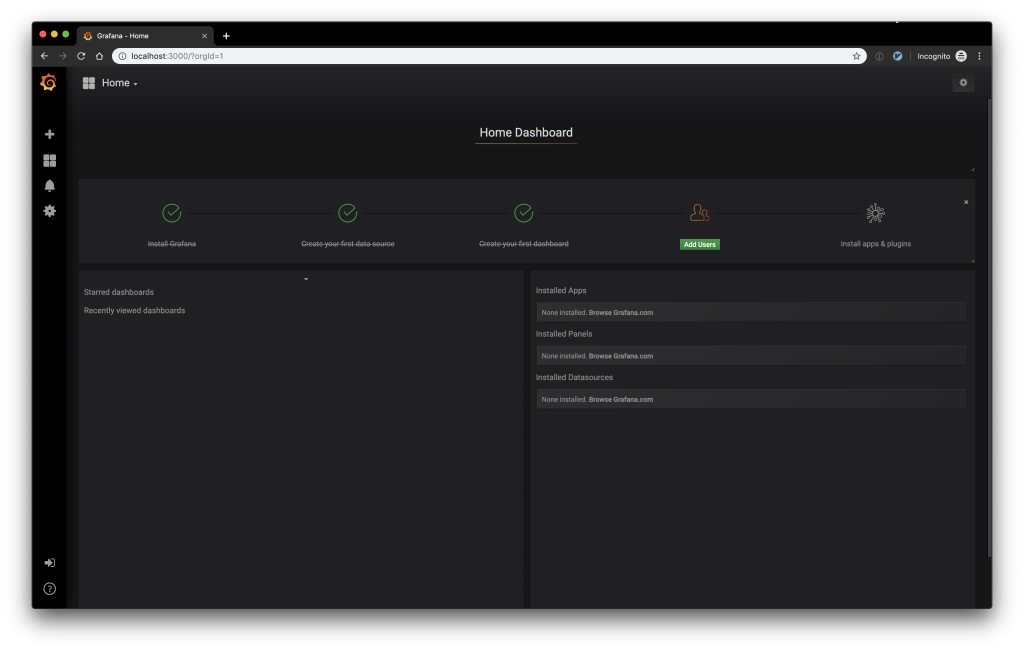Click the Home Dashboard title
The image size is (1024, 651).
tap(526, 133)
